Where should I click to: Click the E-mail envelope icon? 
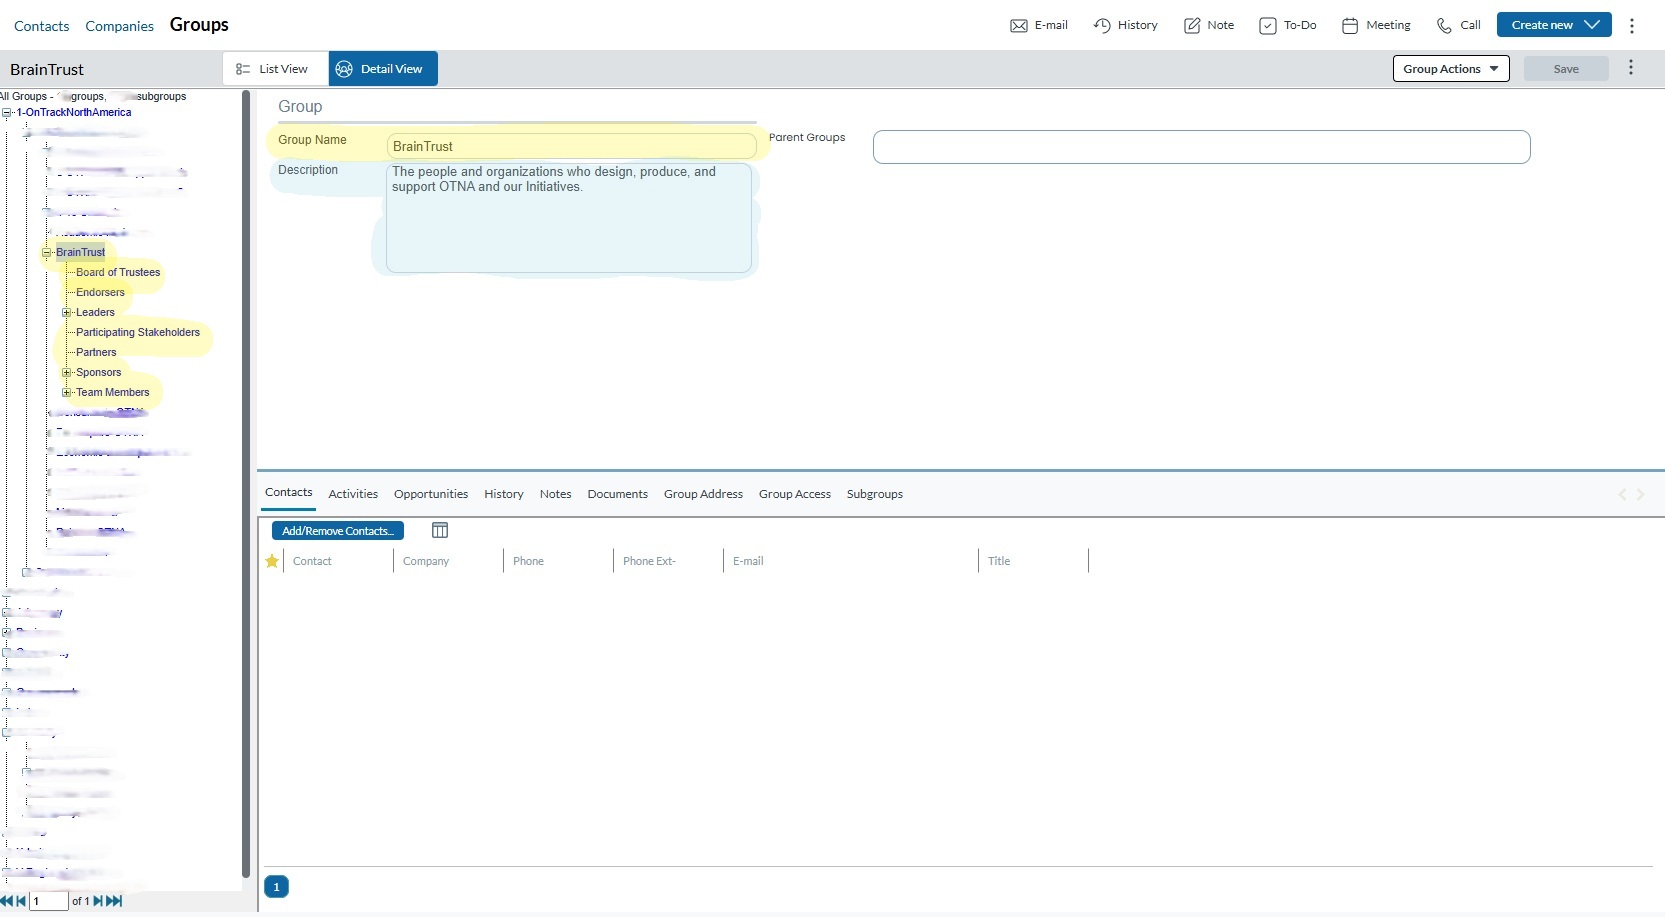[x=1019, y=26]
